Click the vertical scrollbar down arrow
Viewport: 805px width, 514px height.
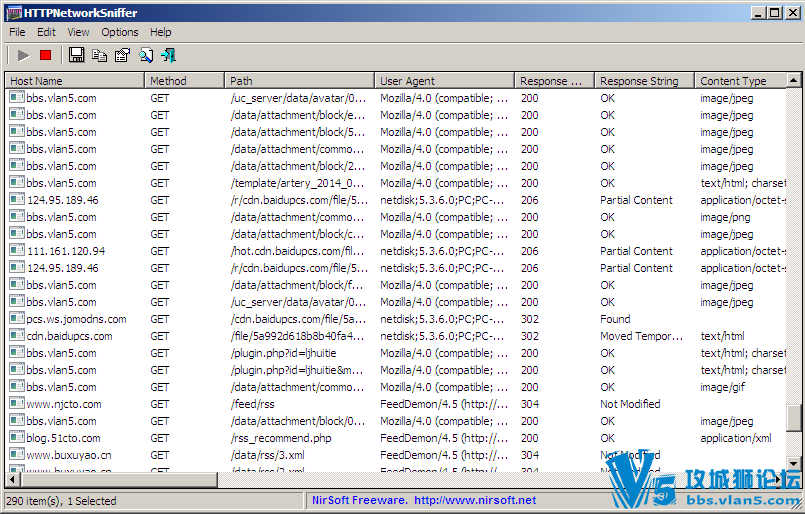793,463
